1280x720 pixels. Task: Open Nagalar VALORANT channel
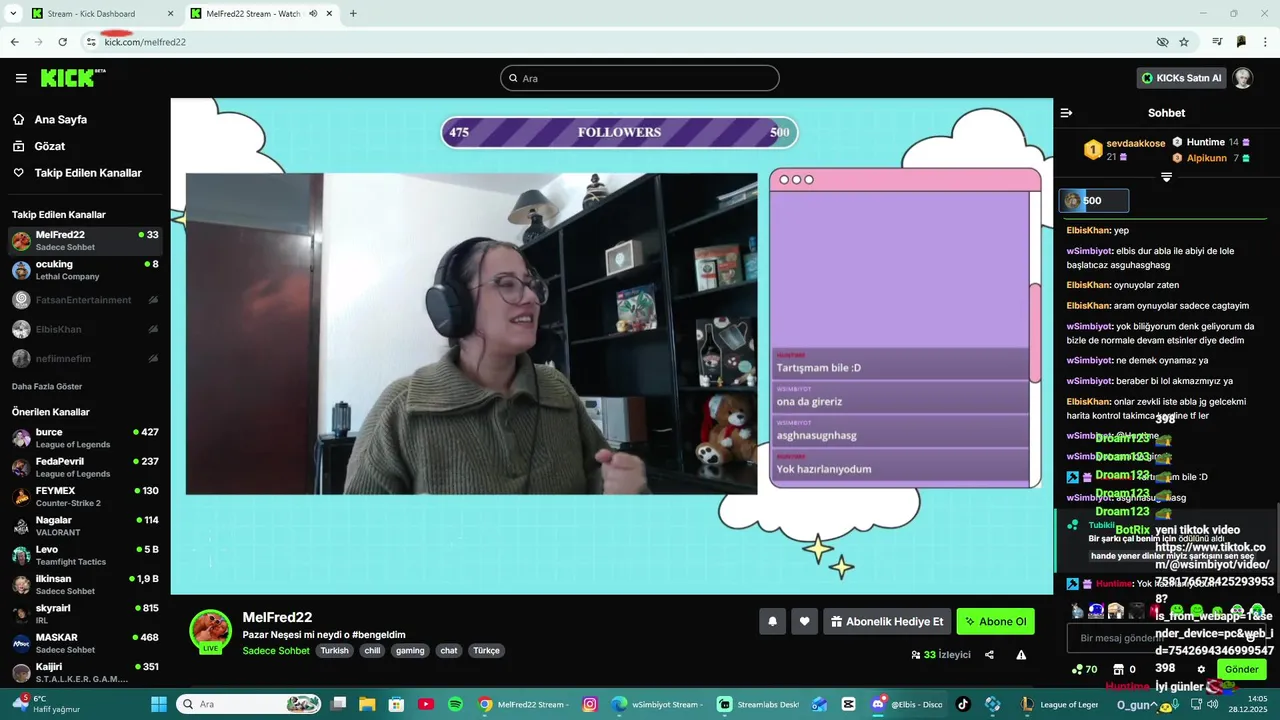[x=85, y=526]
